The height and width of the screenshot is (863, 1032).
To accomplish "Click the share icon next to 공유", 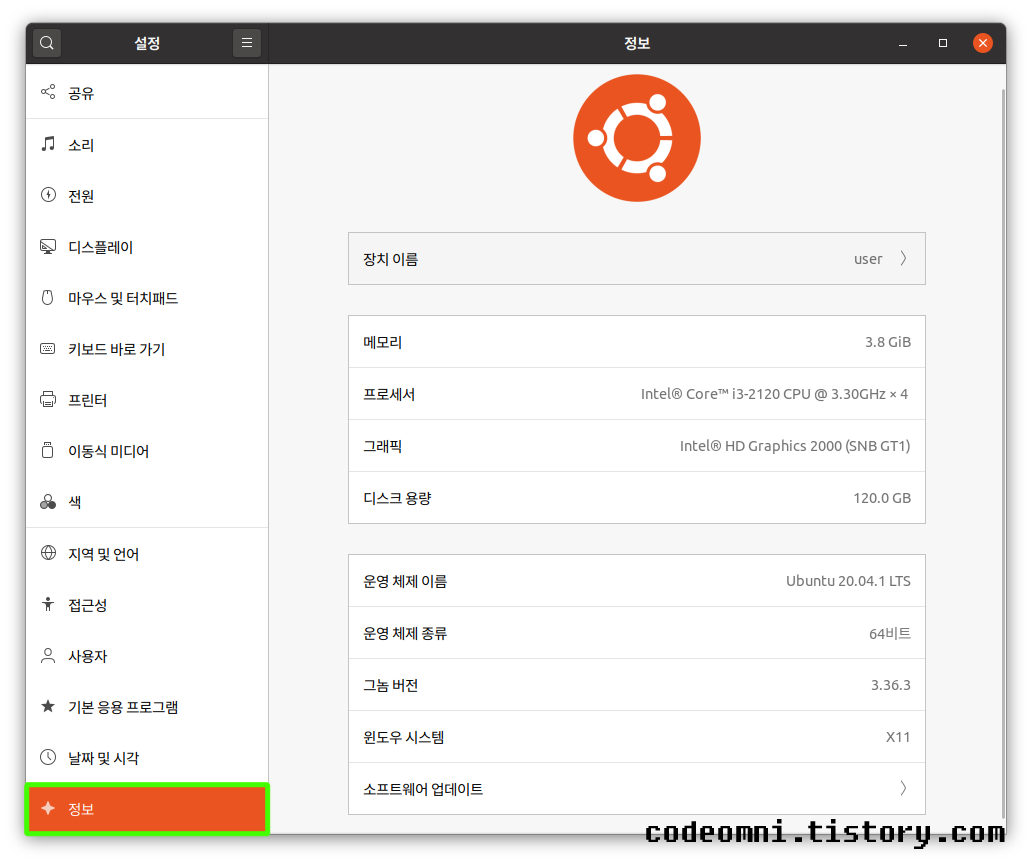I will (48, 92).
